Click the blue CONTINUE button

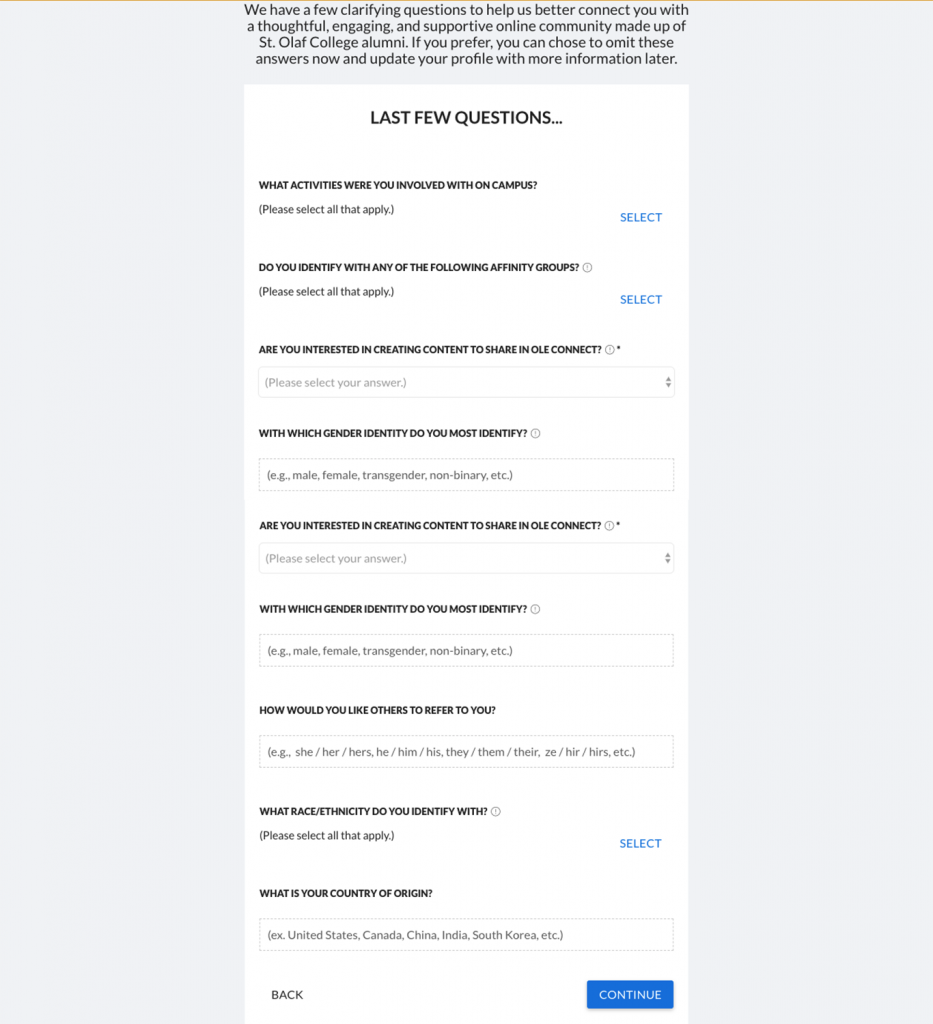[630, 995]
